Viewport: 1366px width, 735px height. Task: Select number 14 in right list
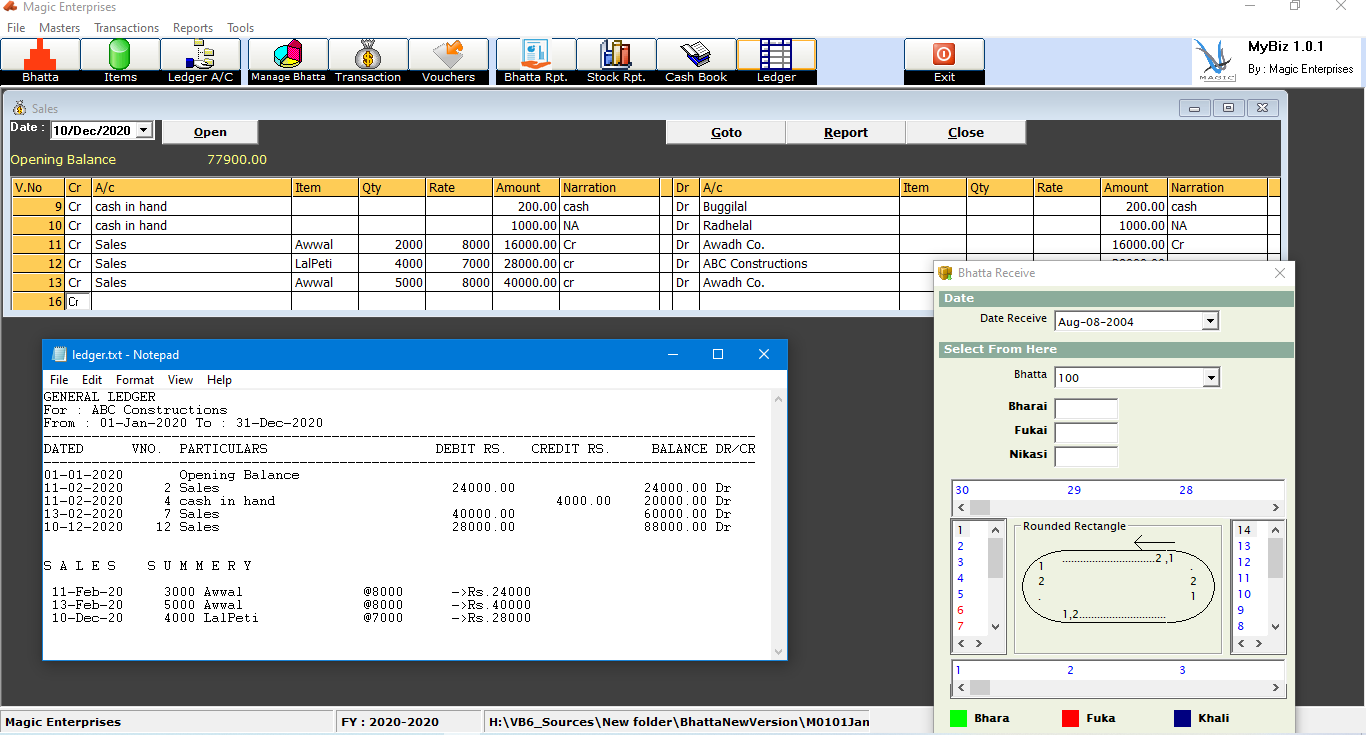click(1244, 530)
